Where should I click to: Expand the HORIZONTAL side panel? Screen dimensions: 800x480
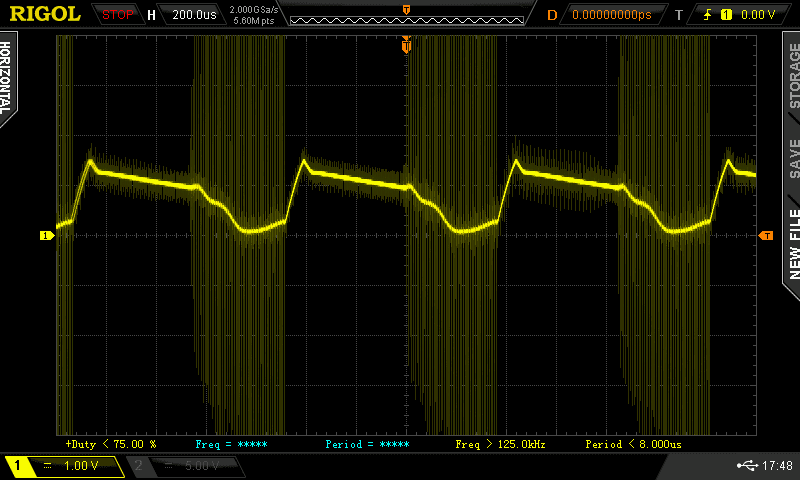[9, 80]
